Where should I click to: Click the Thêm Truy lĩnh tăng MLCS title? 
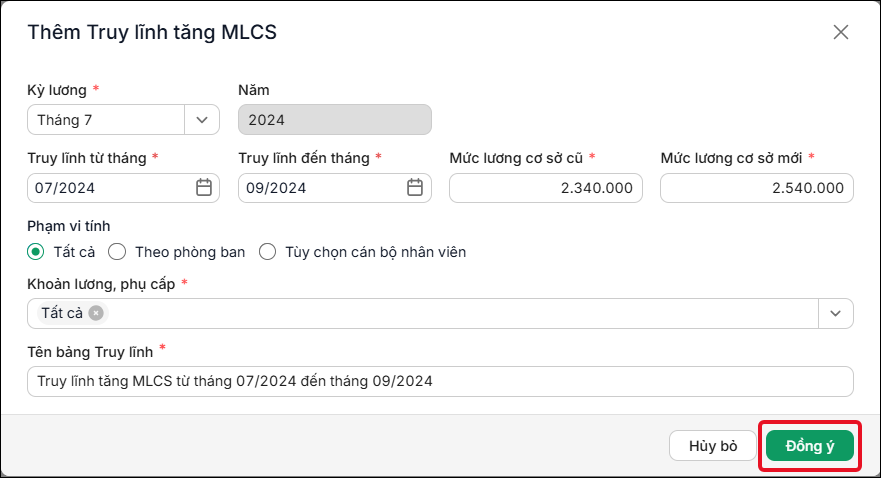[152, 32]
